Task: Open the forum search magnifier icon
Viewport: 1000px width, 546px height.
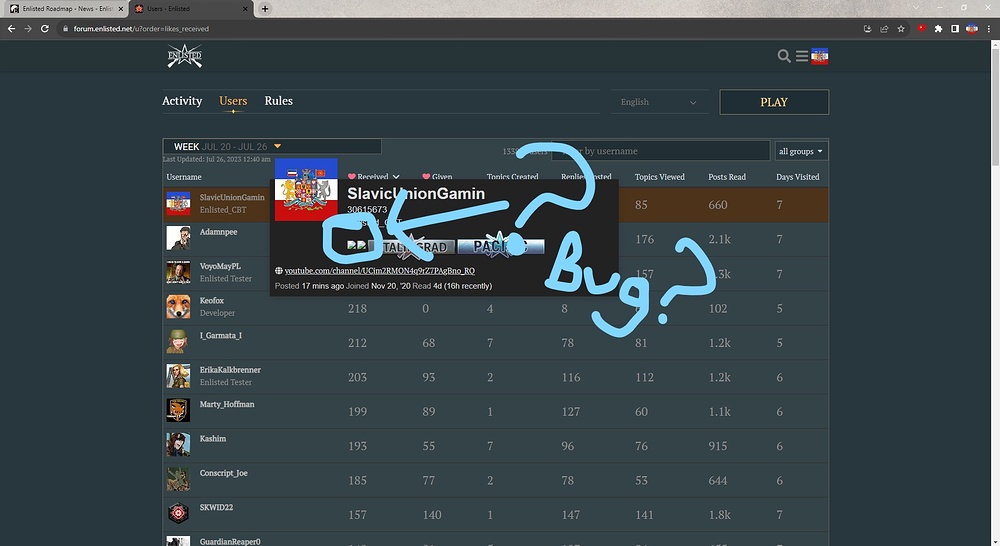Action: pyautogui.click(x=784, y=56)
